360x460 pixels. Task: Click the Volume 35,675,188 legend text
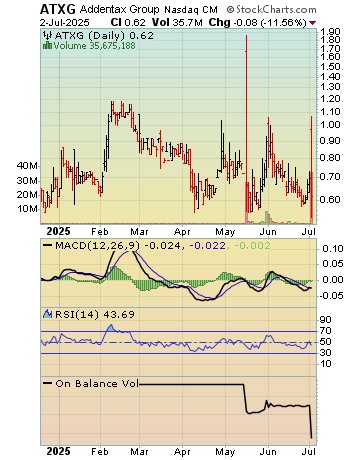click(x=95, y=45)
